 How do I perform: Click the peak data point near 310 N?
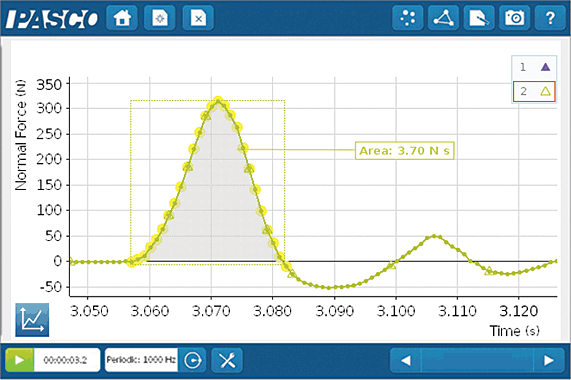[218, 101]
